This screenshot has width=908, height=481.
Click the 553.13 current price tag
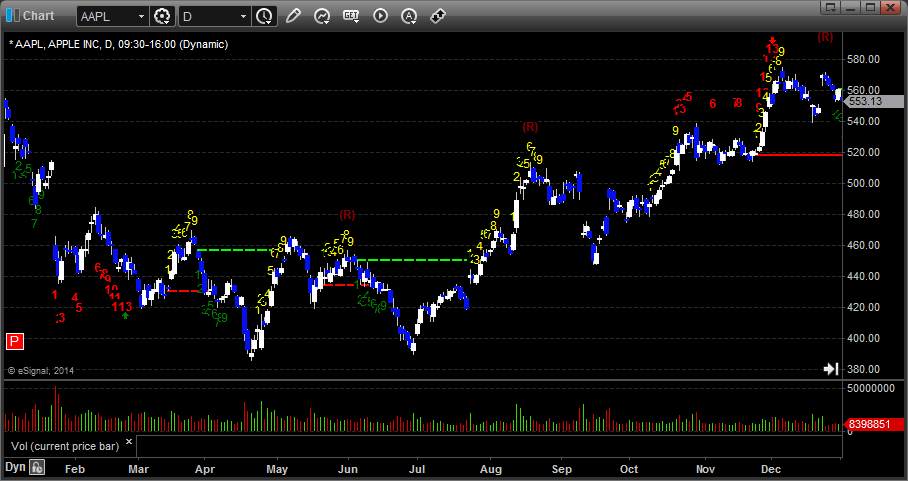[874, 101]
